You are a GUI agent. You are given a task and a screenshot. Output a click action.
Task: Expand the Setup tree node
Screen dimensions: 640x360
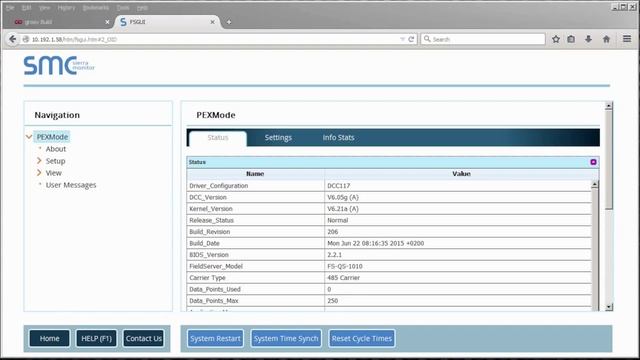(39, 161)
